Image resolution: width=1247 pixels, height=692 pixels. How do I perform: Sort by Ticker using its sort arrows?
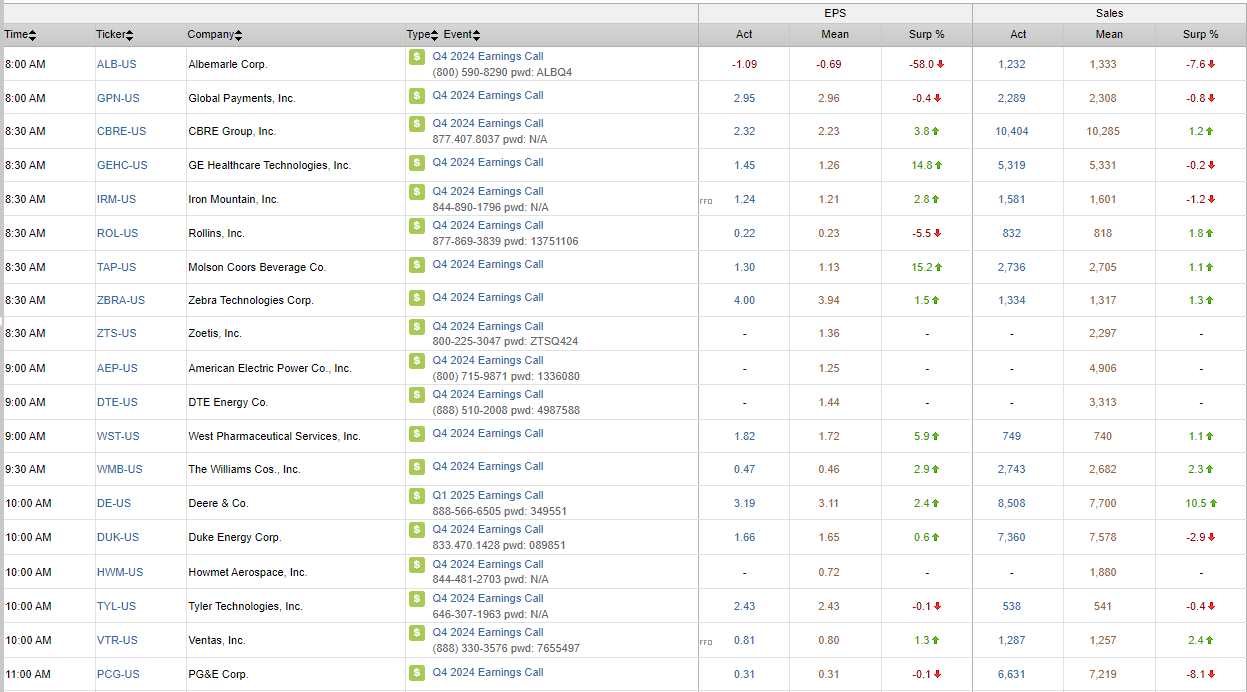coord(130,35)
